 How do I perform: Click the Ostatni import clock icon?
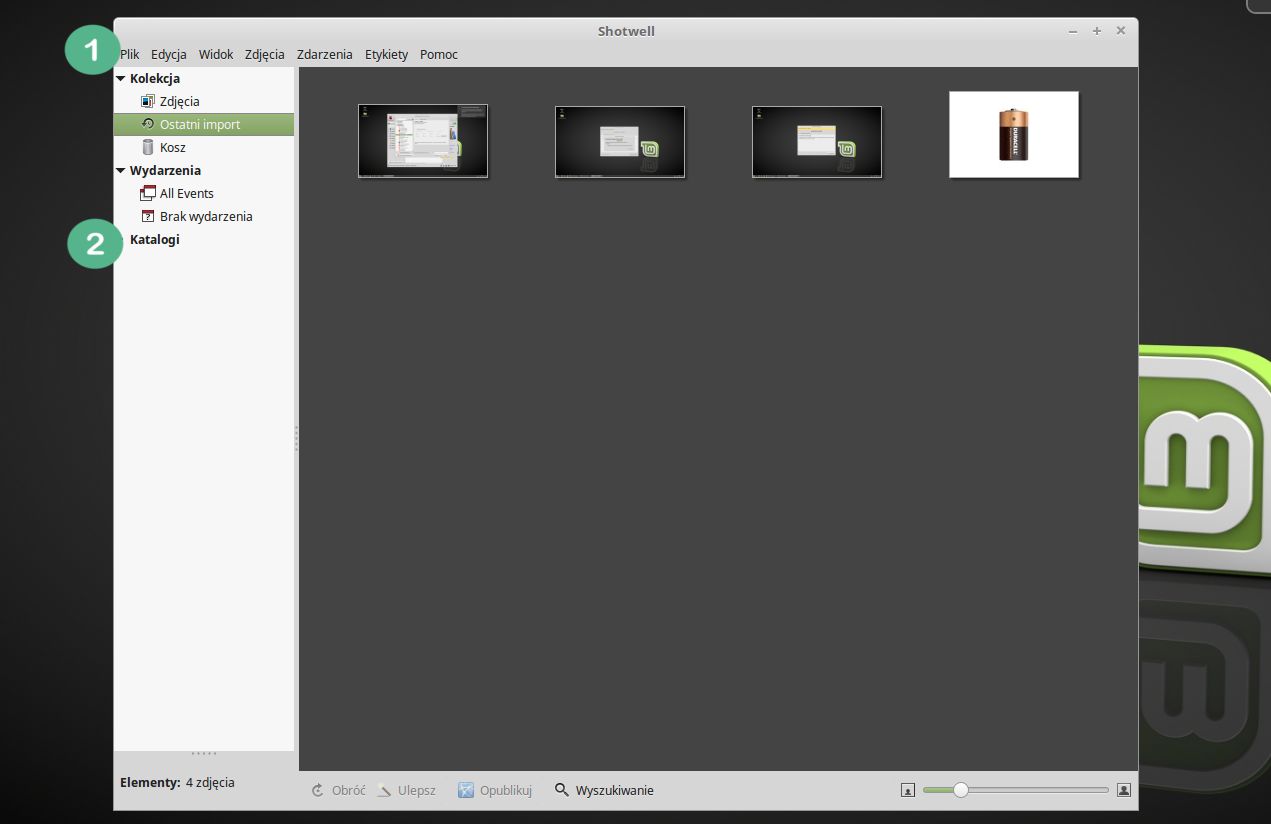click(x=148, y=124)
